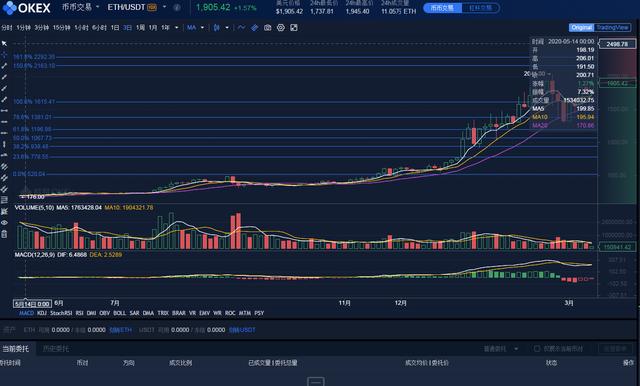
Task: Select the BOLL indicator
Action: [x=120, y=313]
